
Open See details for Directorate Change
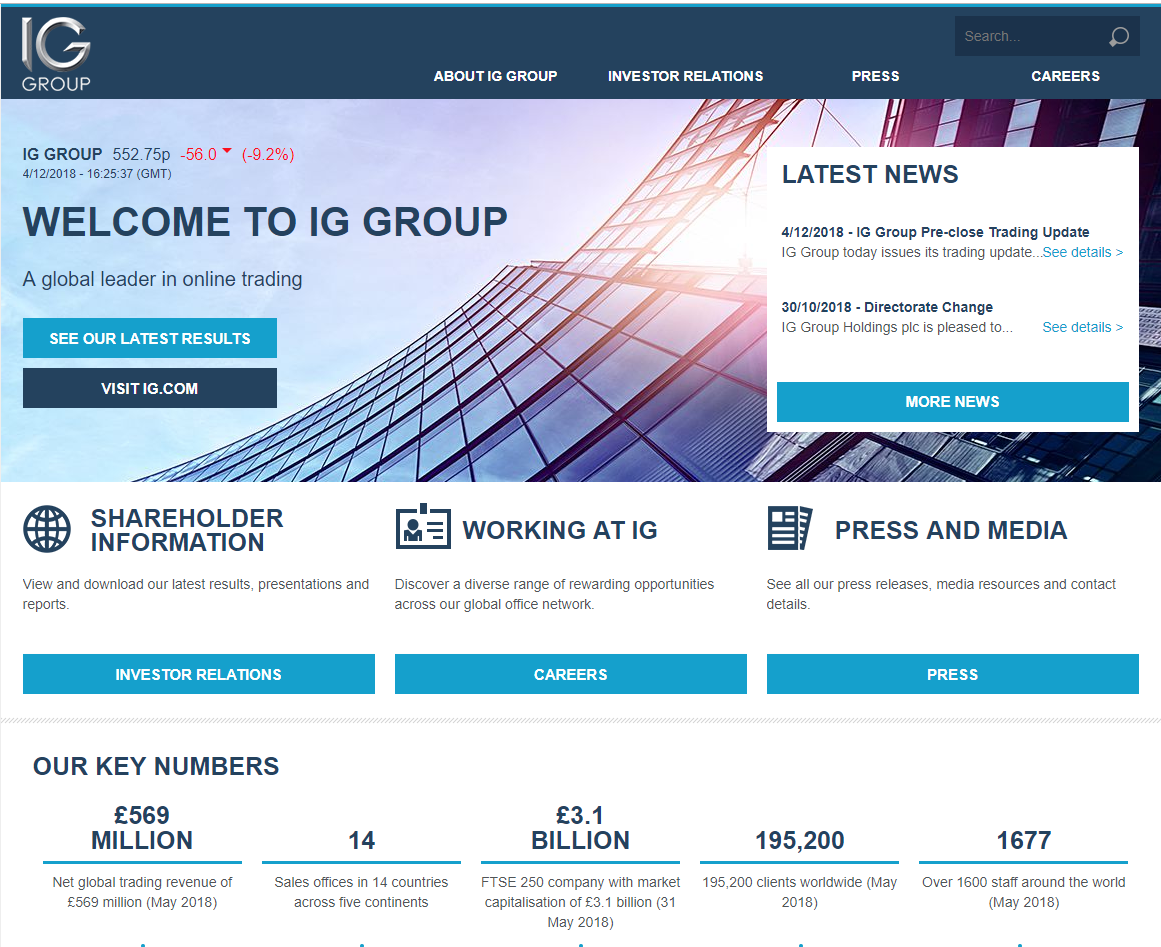click(x=1083, y=327)
